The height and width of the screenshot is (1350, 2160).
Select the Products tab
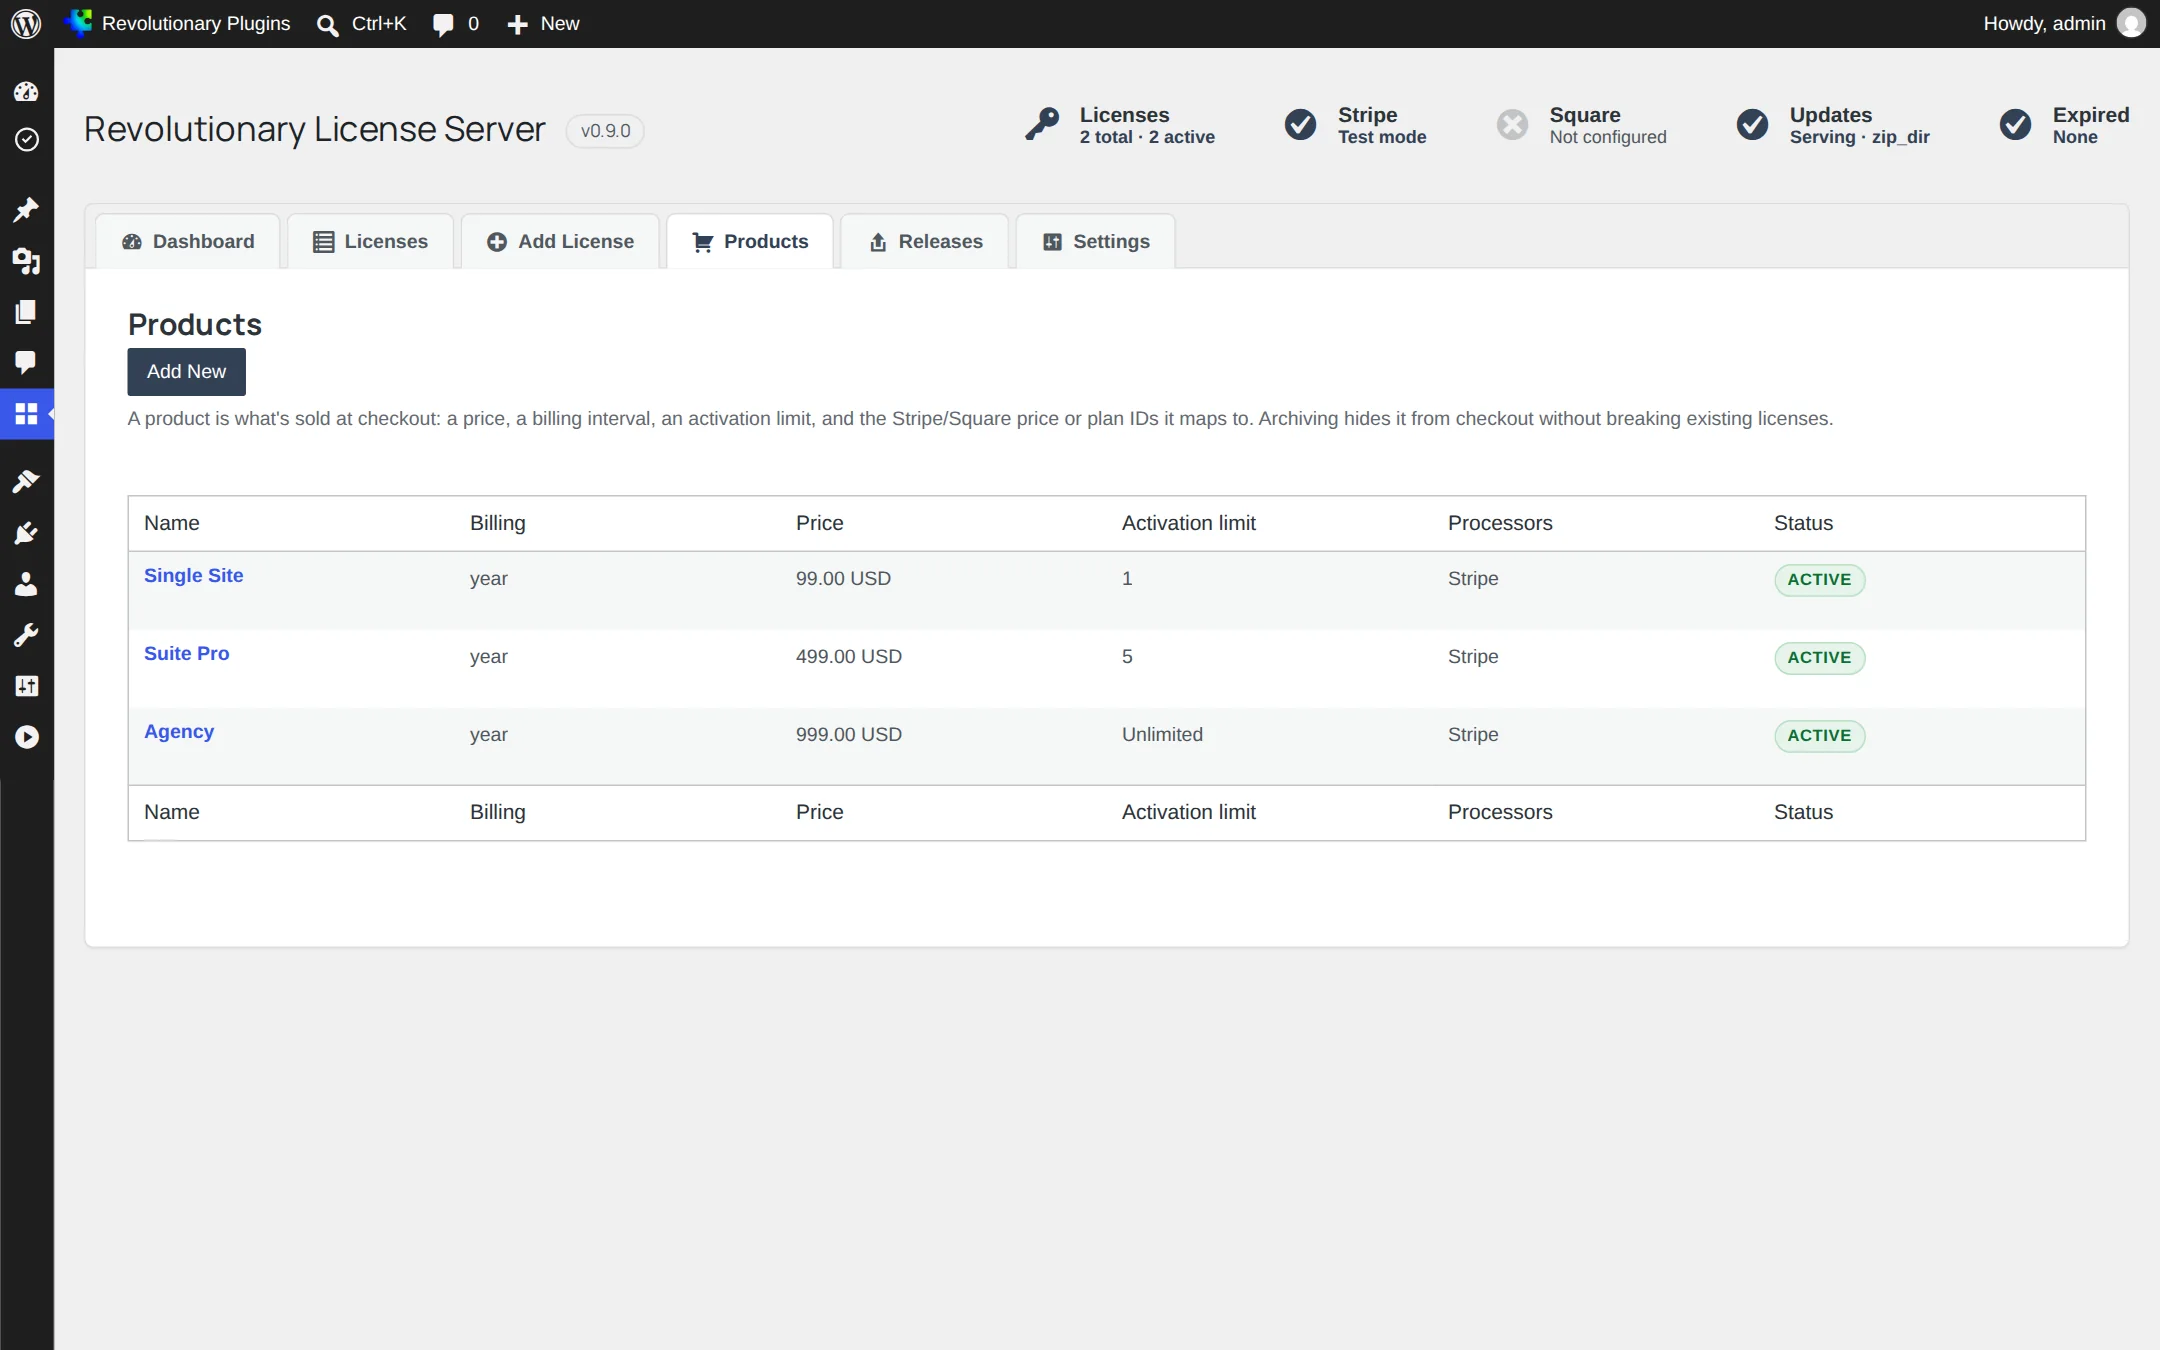click(x=750, y=241)
